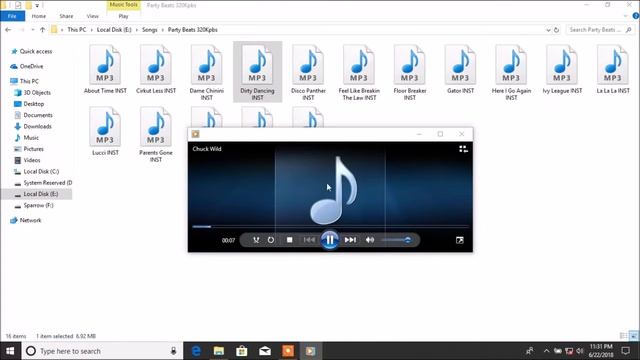Select Lucci INST mp3 file

pyautogui.click(x=105, y=131)
